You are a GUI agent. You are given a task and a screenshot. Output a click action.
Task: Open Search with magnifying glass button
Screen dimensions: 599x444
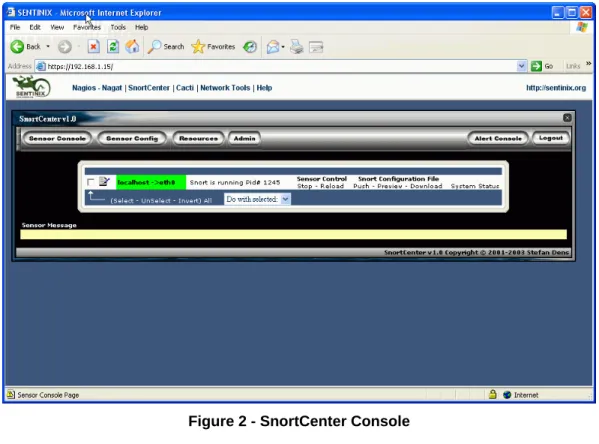[x=166, y=47]
